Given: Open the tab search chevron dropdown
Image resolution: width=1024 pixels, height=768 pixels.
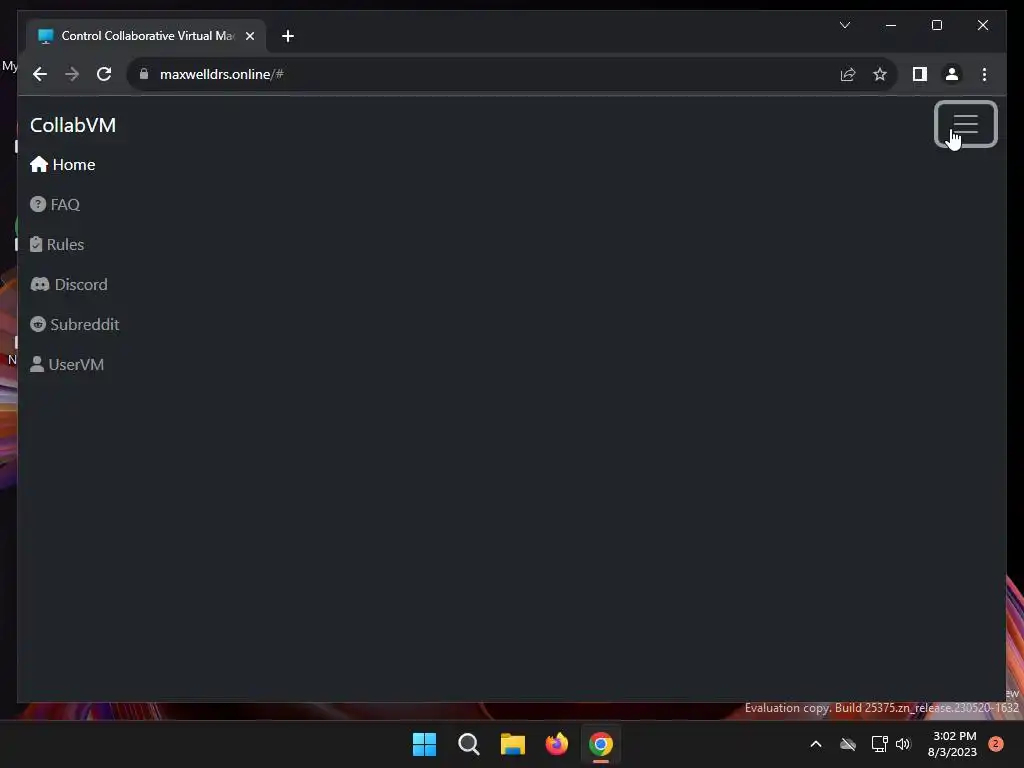Looking at the screenshot, I should tap(844, 25).
